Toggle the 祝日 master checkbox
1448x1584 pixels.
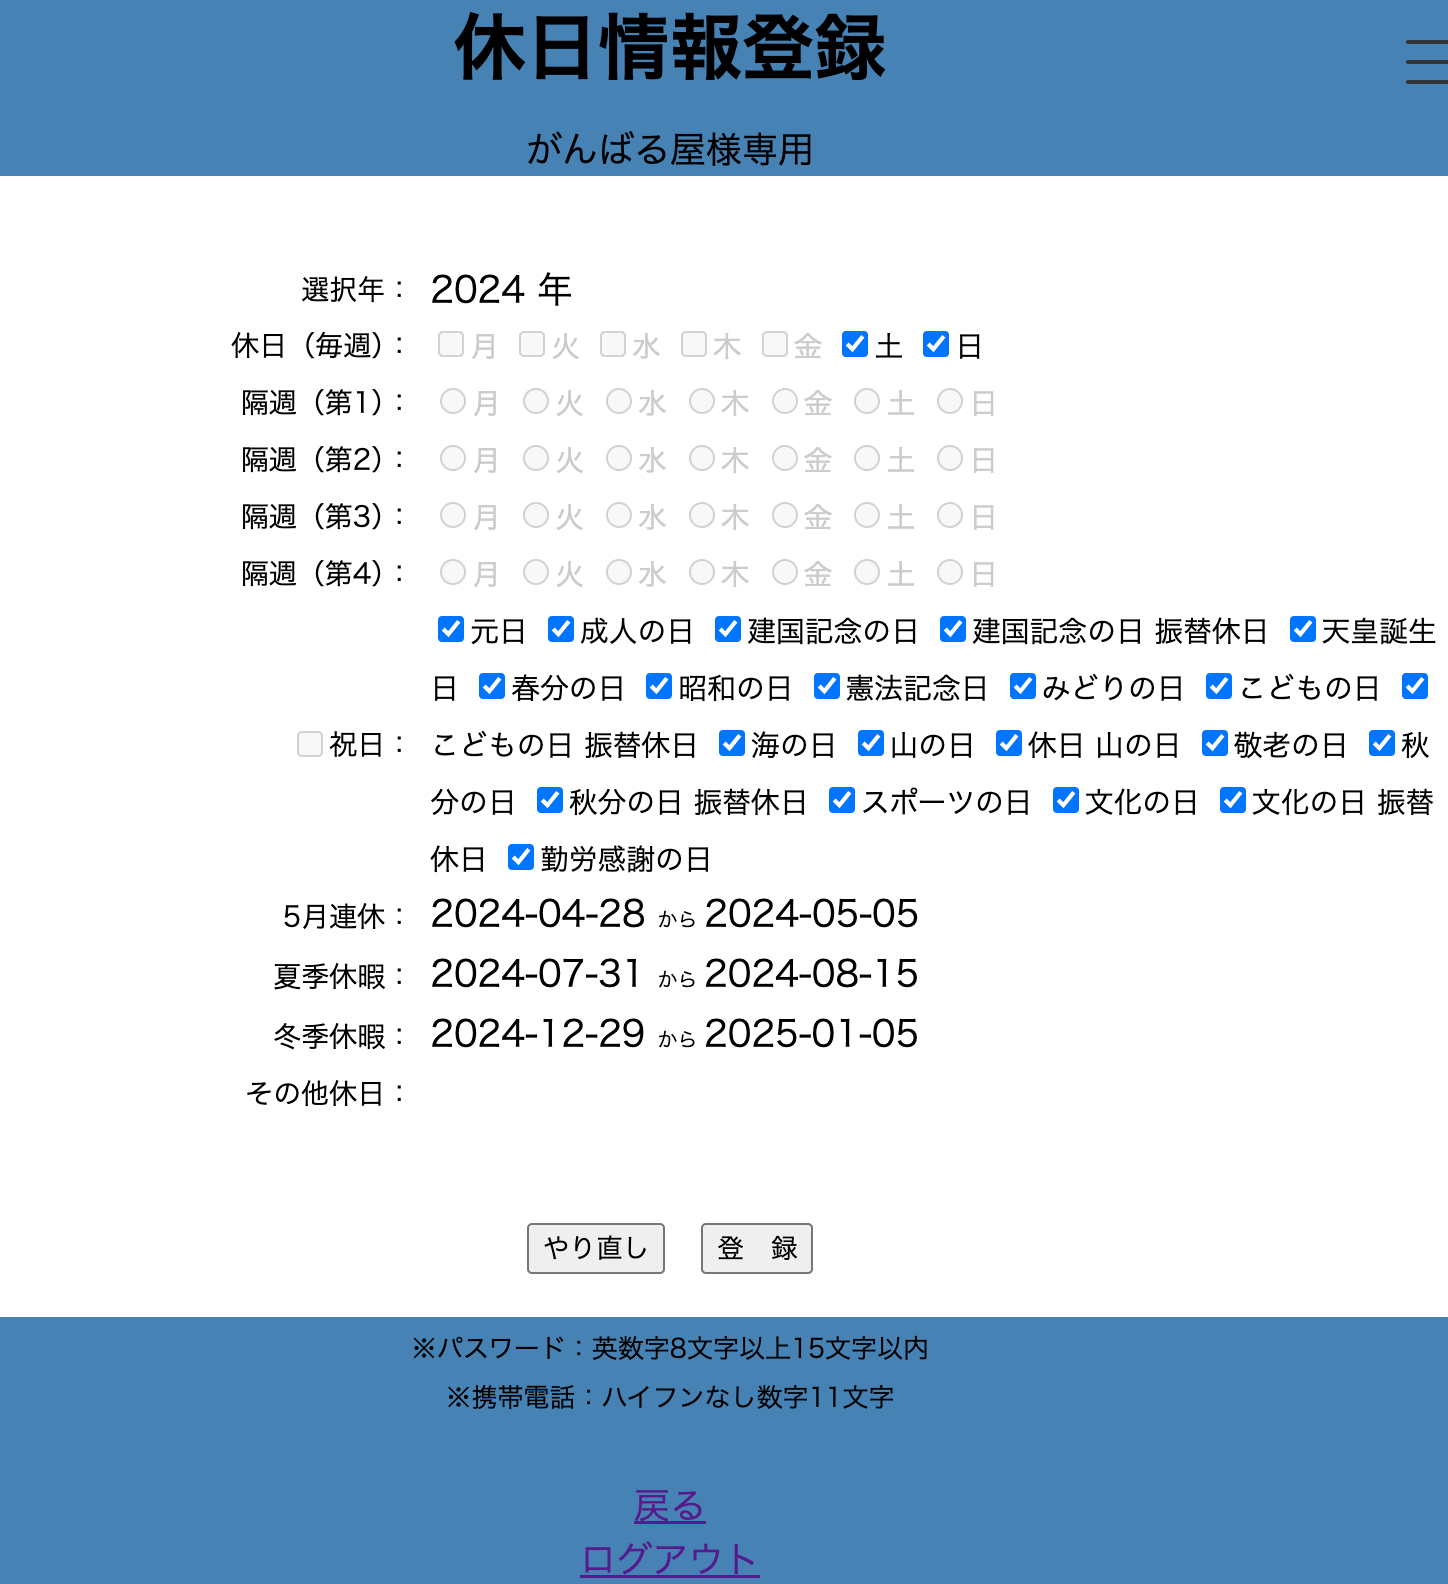tap(310, 744)
